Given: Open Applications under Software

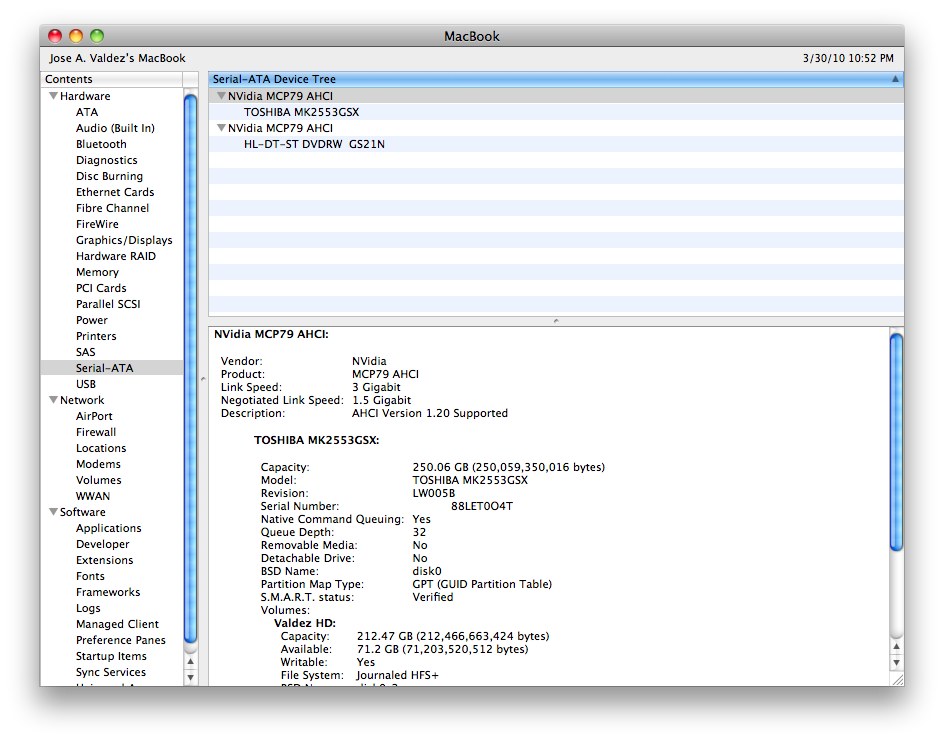Looking at the screenshot, I should pos(108,528).
